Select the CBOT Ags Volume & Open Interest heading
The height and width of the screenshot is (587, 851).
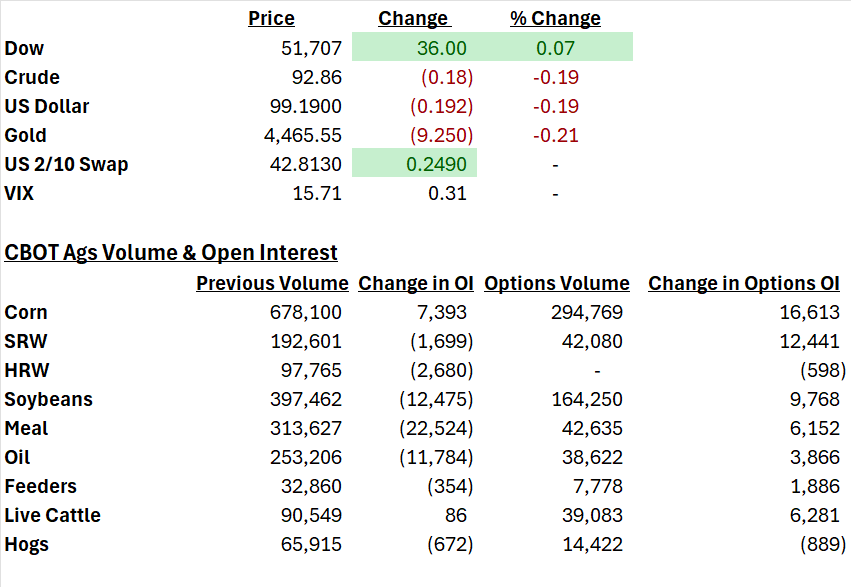point(171,253)
